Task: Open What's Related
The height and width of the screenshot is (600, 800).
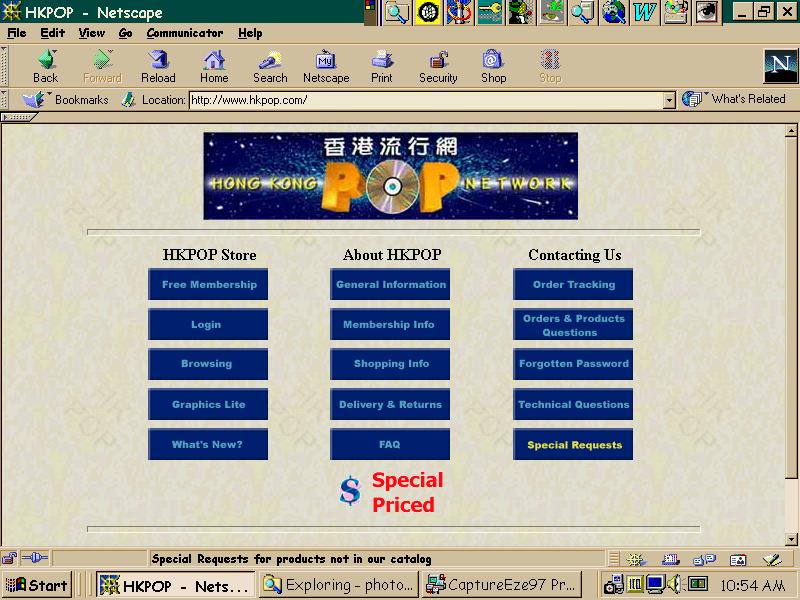Action: click(x=734, y=99)
